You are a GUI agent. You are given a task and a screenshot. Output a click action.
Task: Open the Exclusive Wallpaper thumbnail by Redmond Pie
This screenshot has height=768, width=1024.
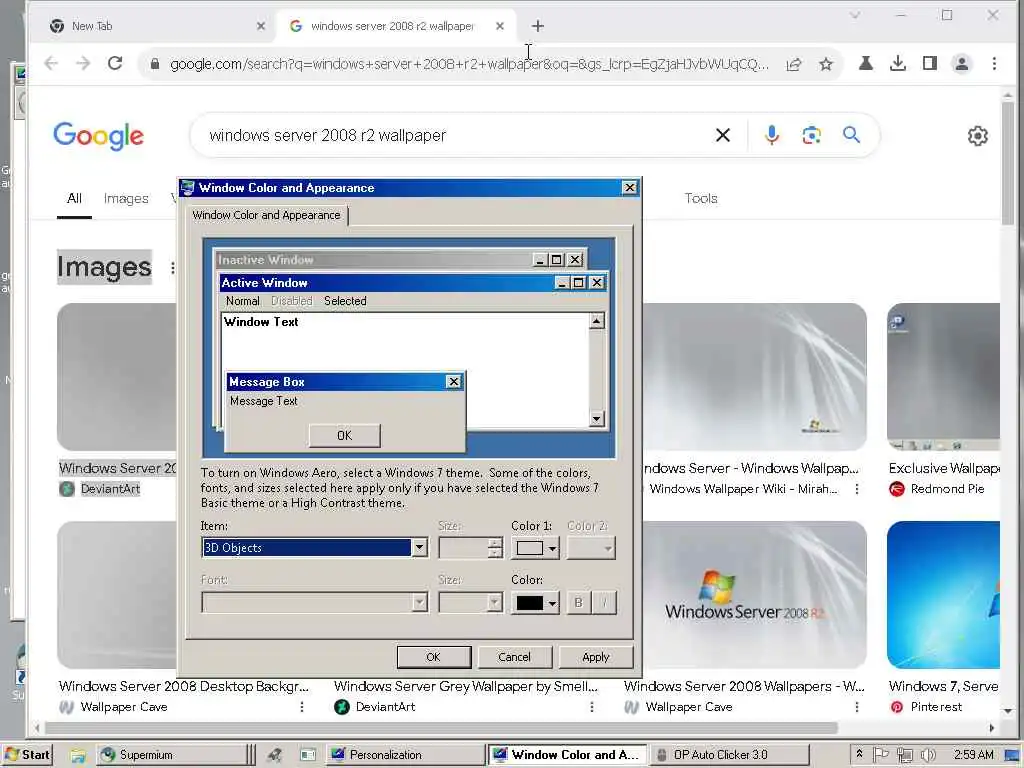943,376
